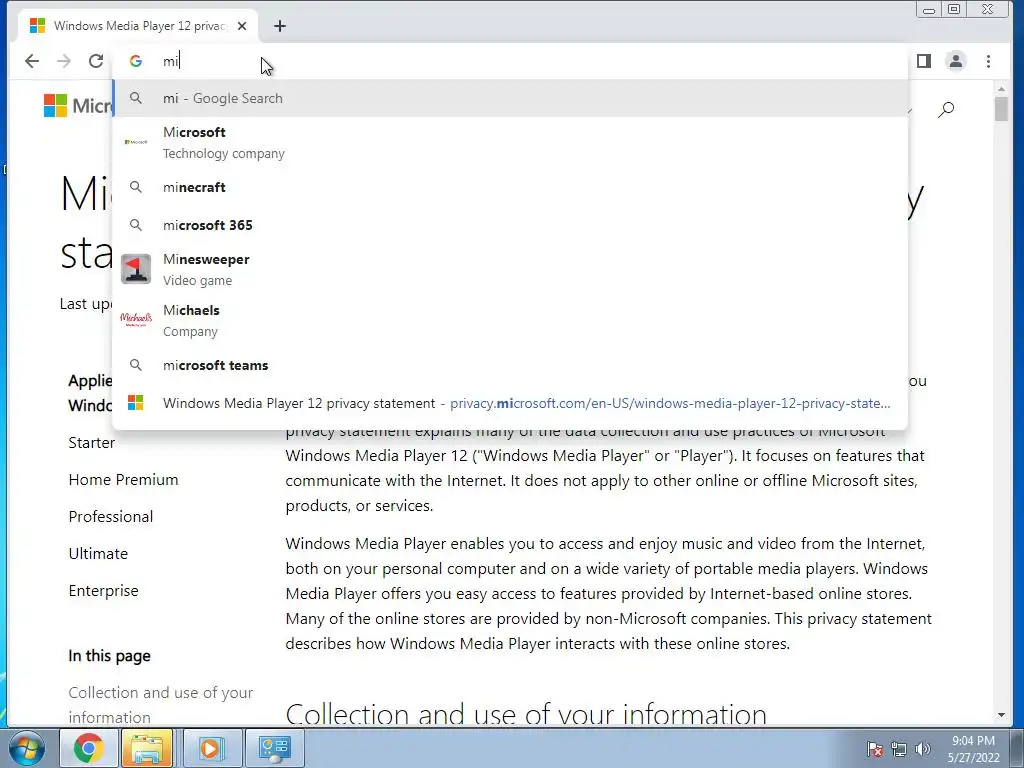
Task: Click the page vertical scrollbar thumb
Action: pyautogui.click(x=1001, y=108)
